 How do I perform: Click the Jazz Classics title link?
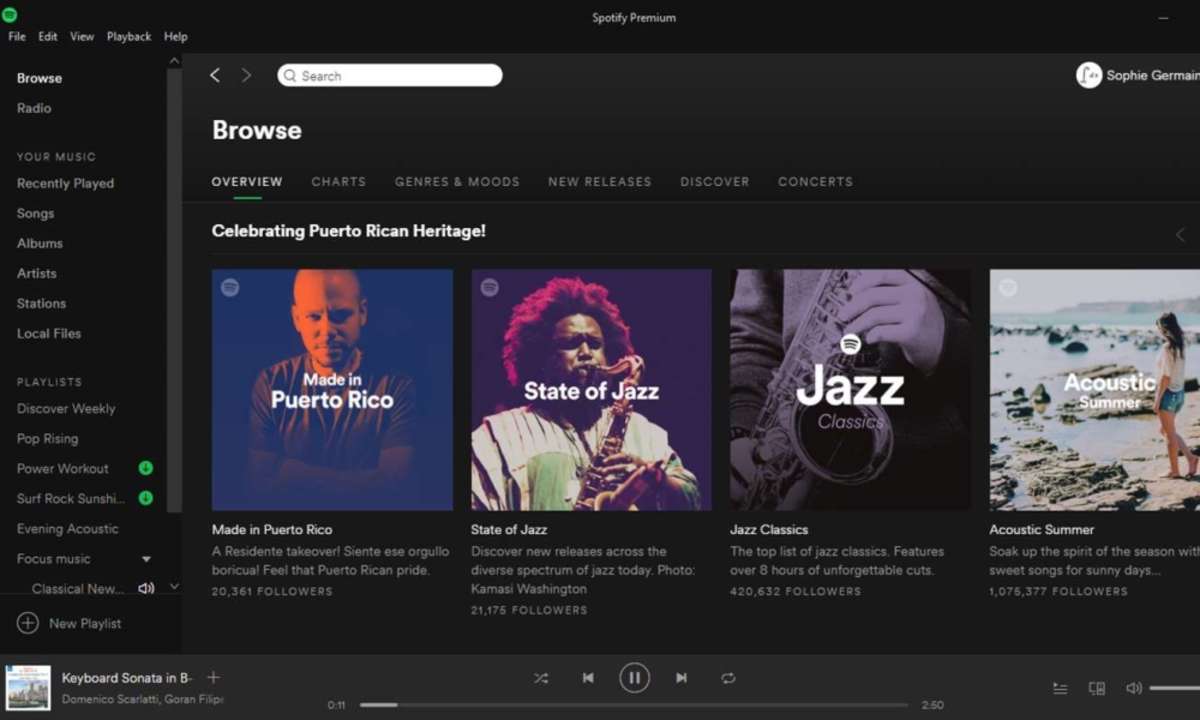click(x=769, y=529)
